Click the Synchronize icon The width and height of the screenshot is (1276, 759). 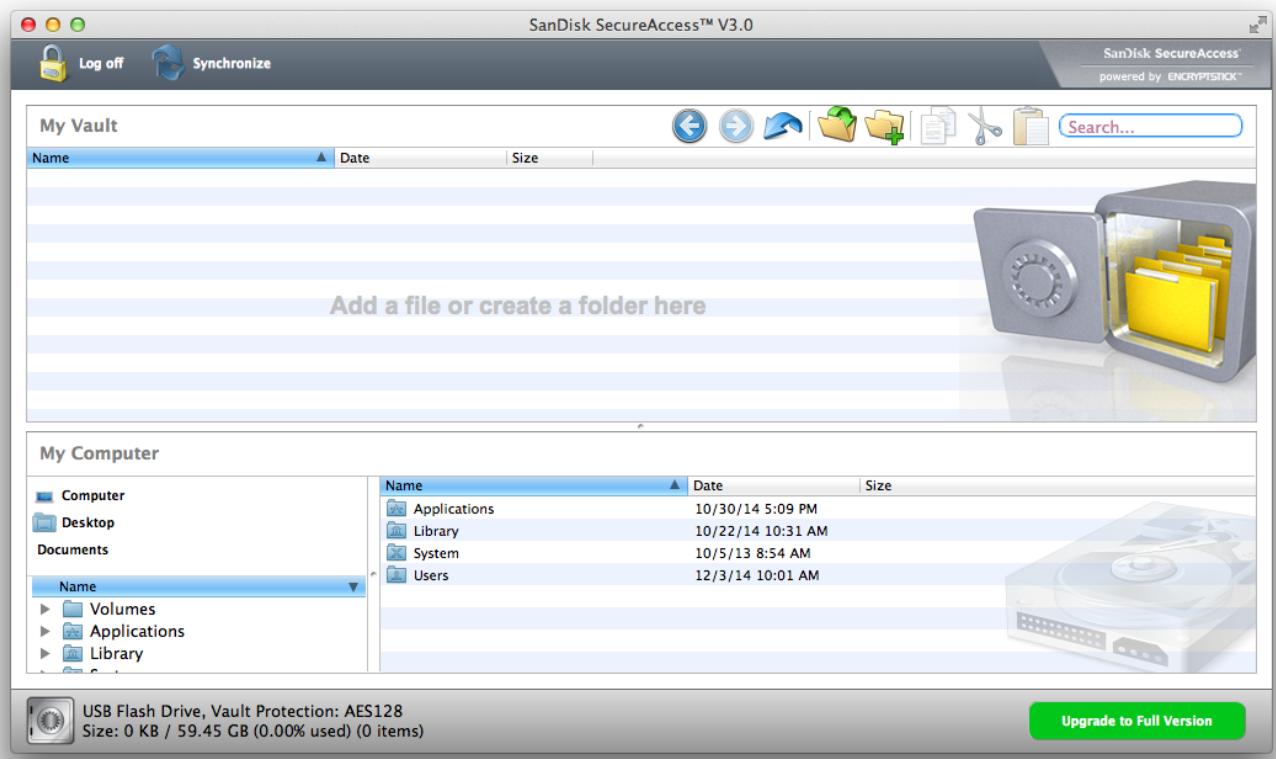(168, 63)
